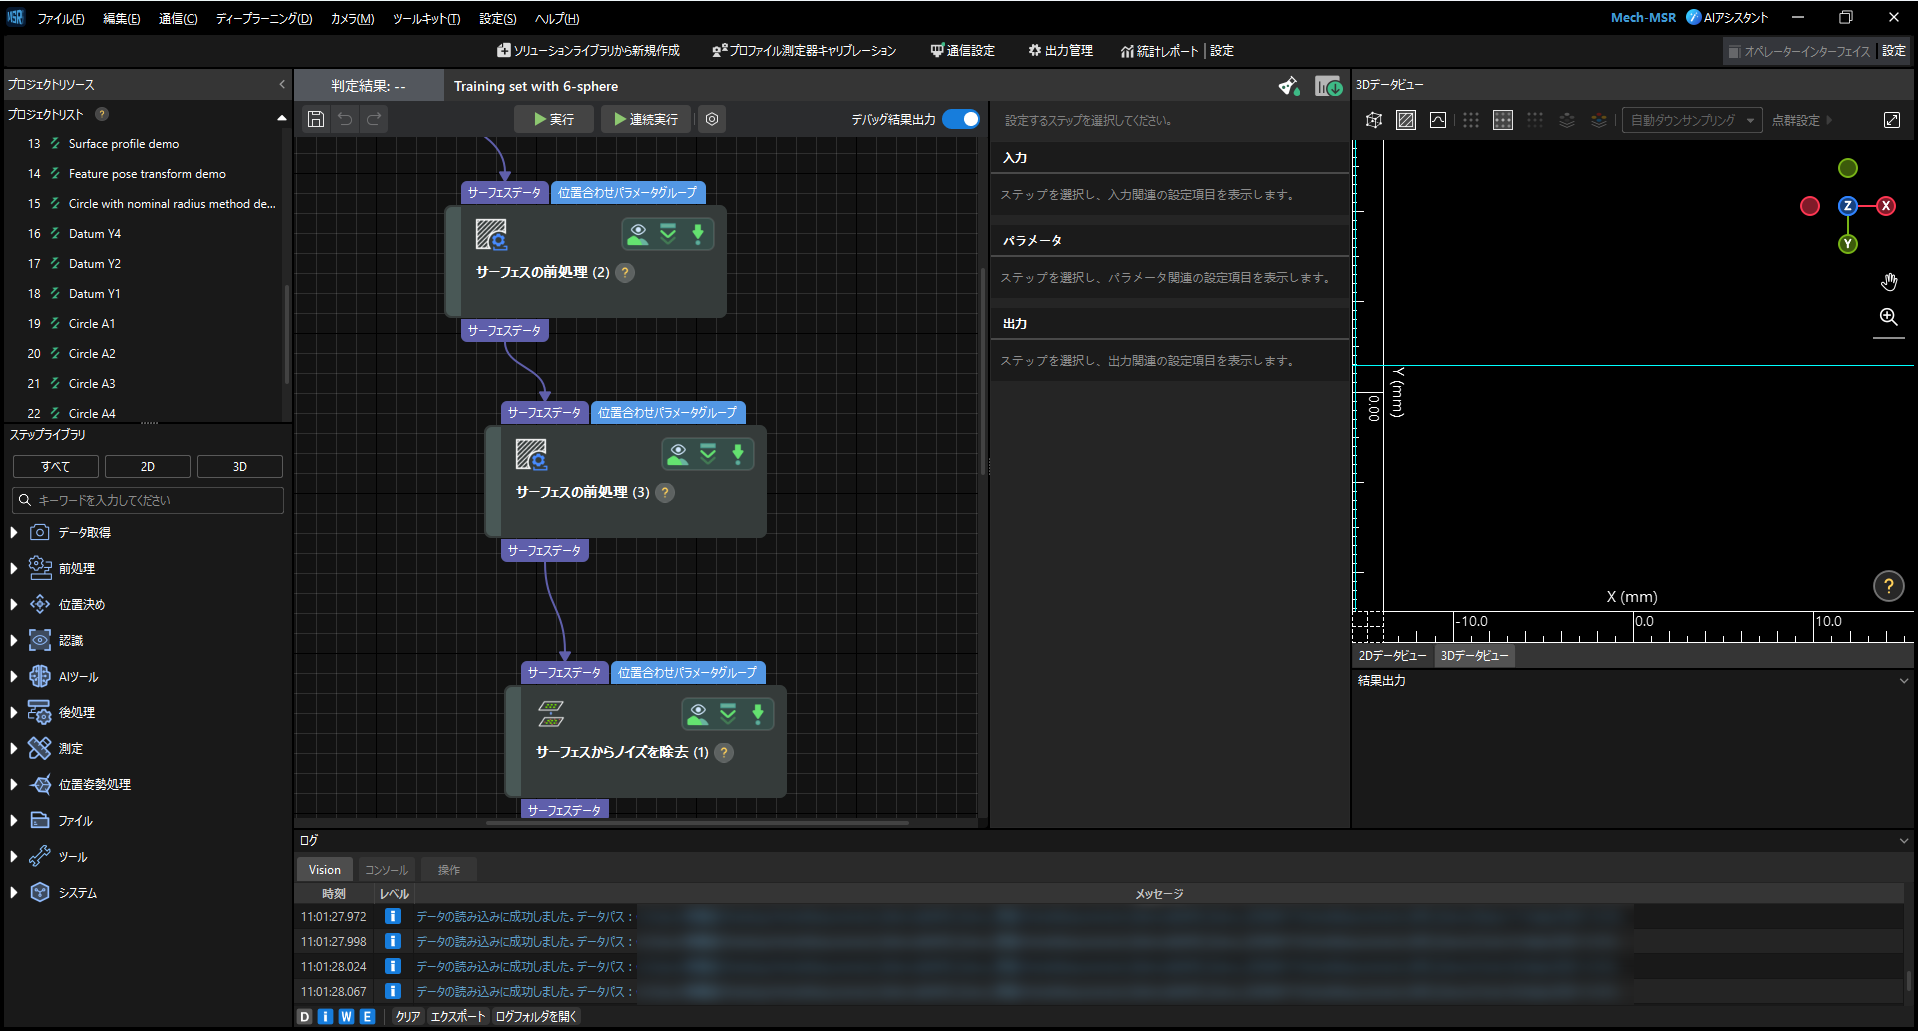The image size is (1918, 1031).
Task: Open the ディープラーニング(D) menu
Action: tap(264, 19)
